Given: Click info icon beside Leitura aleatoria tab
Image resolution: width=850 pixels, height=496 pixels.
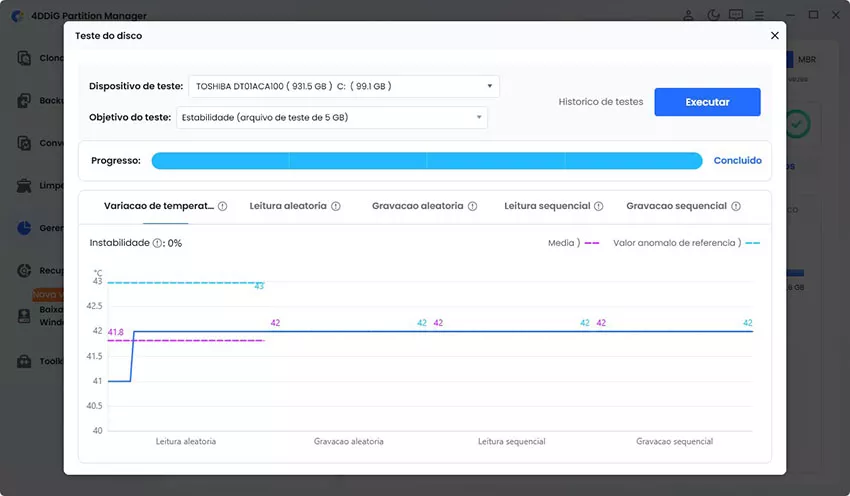Looking at the screenshot, I should pos(336,206).
